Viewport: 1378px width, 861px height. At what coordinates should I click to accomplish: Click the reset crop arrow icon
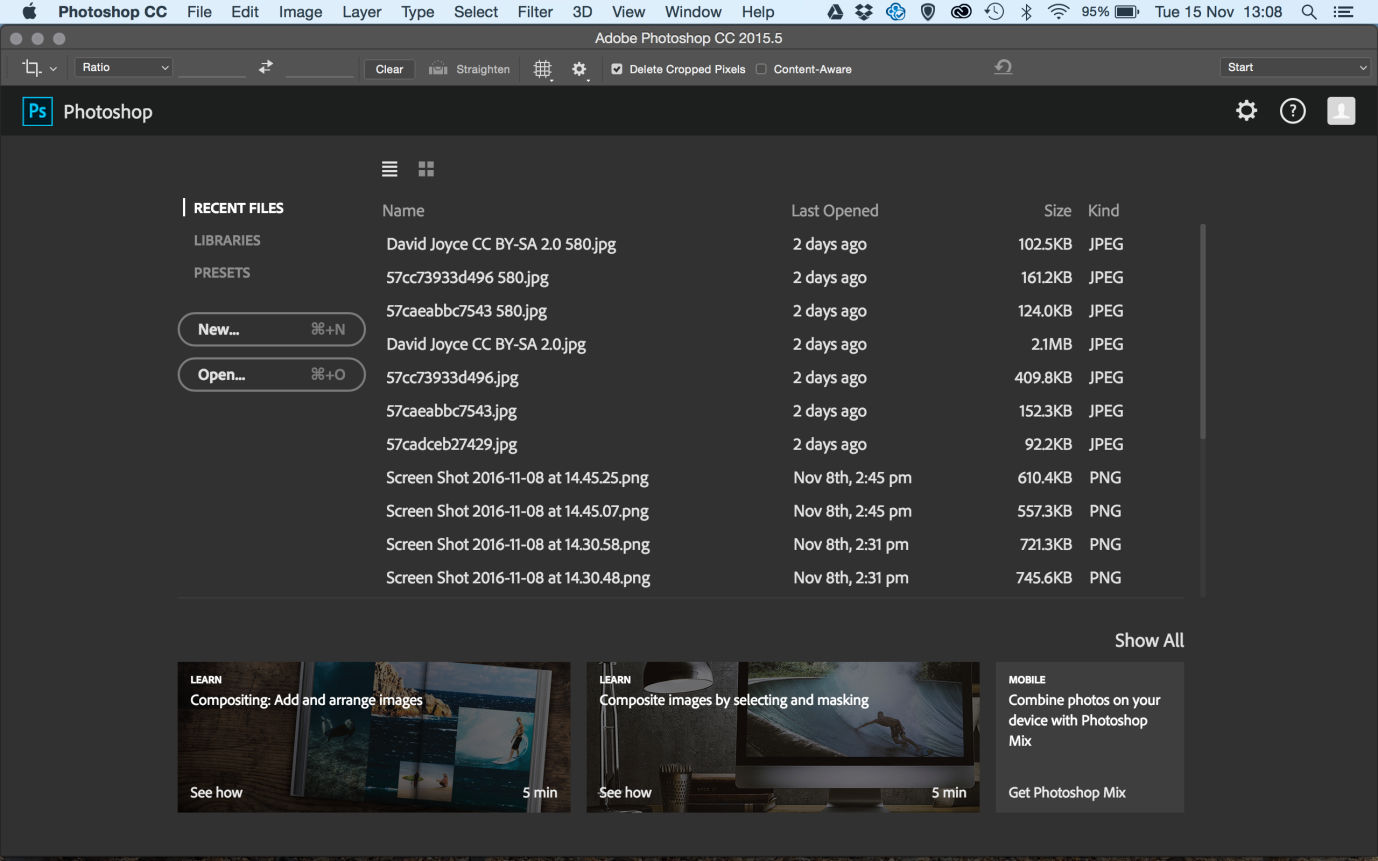(1003, 67)
